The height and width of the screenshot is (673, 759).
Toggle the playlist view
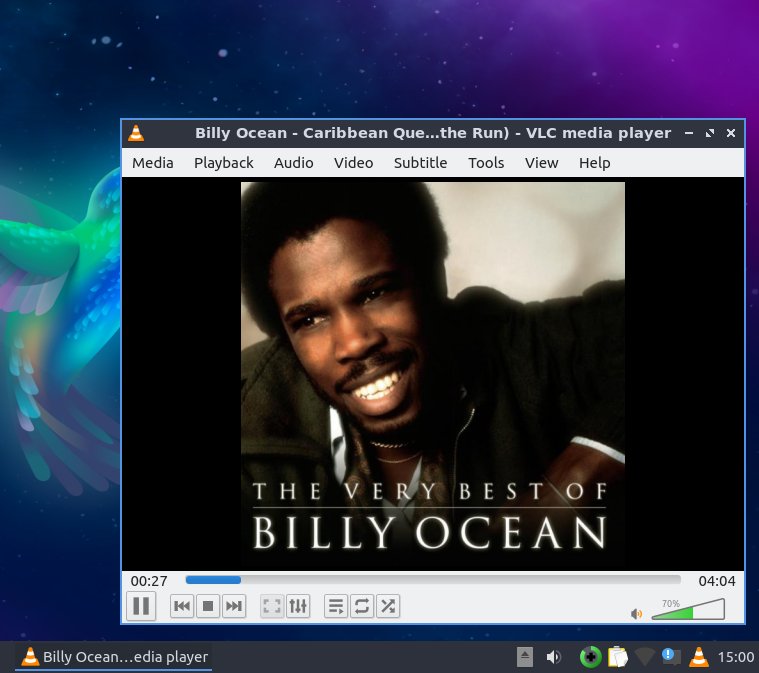(336, 606)
